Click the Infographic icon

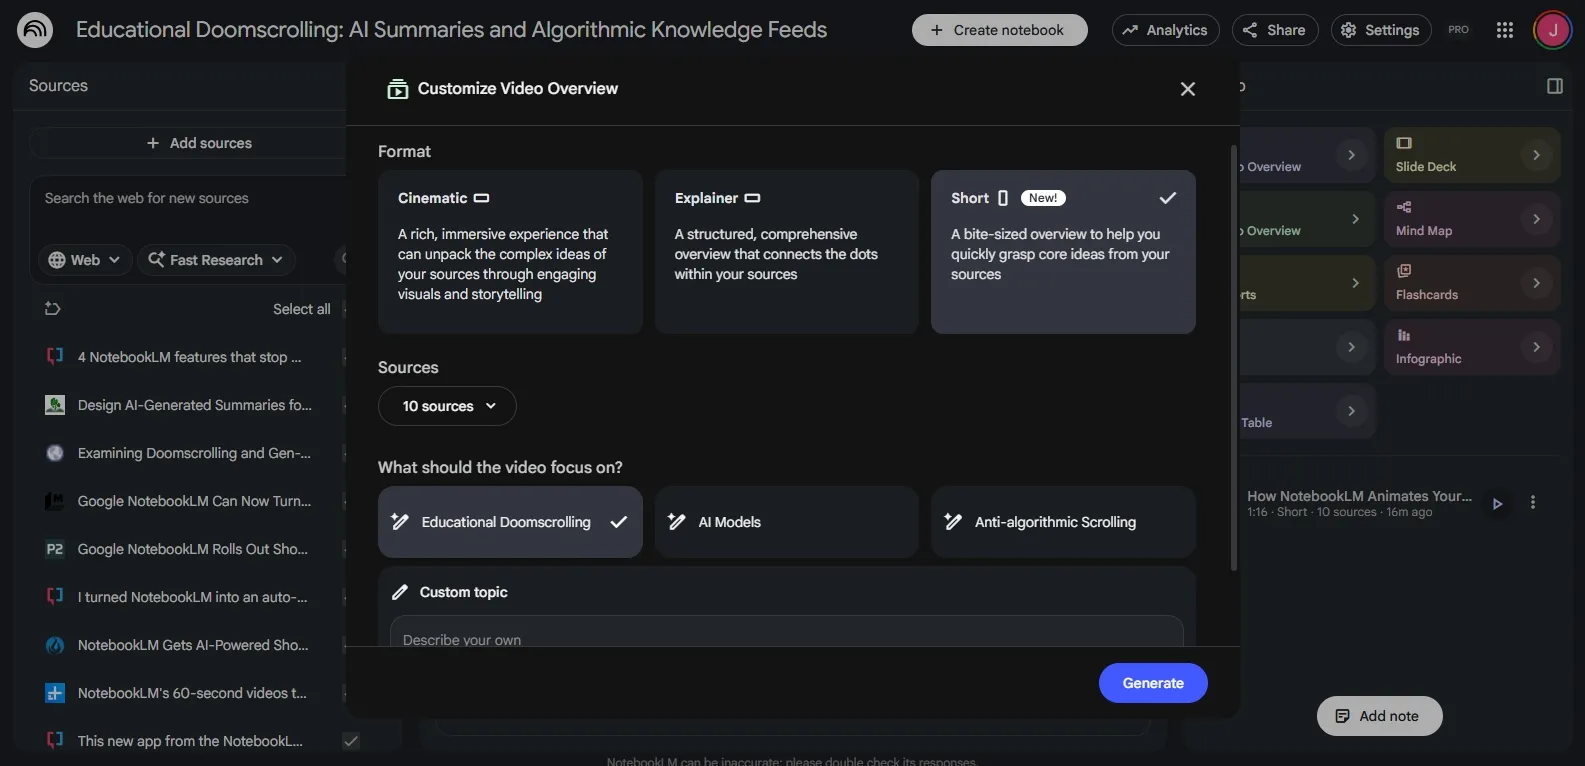coord(1404,335)
